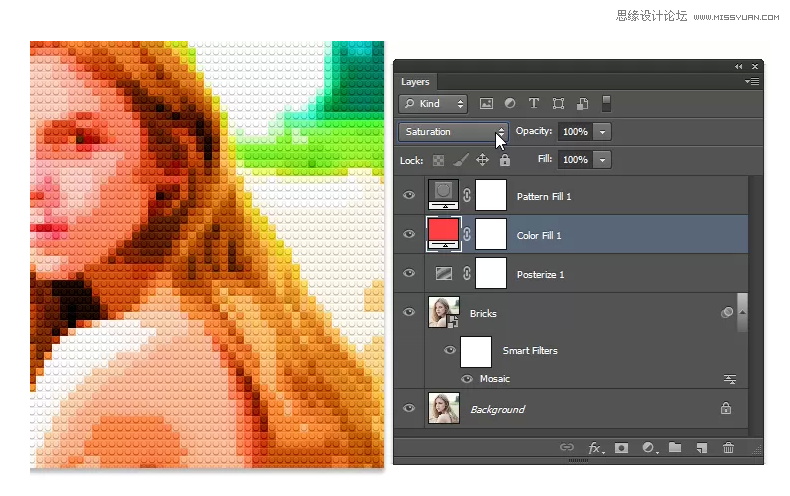Hide the Color Fill 1 layer

click(409, 234)
